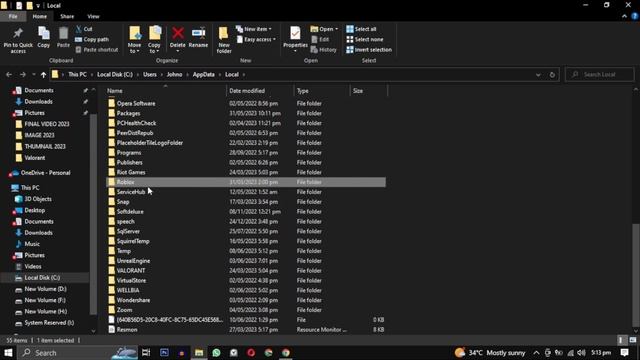Switch to the Home ribbon tab
Image resolution: width=640 pixels, height=360 pixels.
(x=40, y=16)
